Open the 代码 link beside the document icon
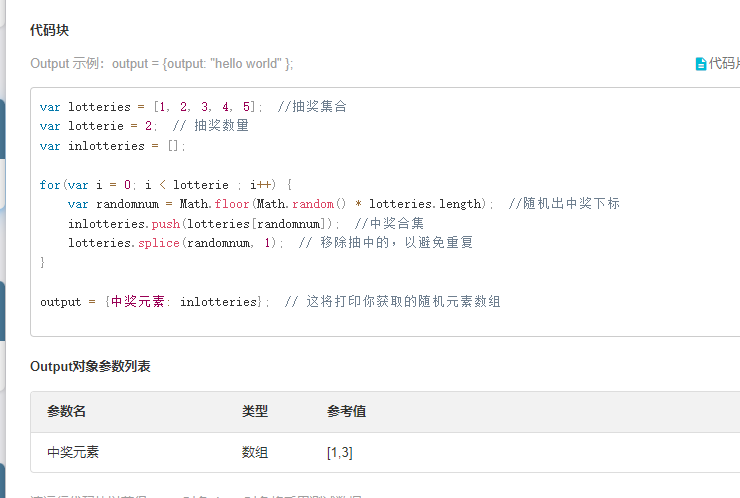 coord(724,64)
